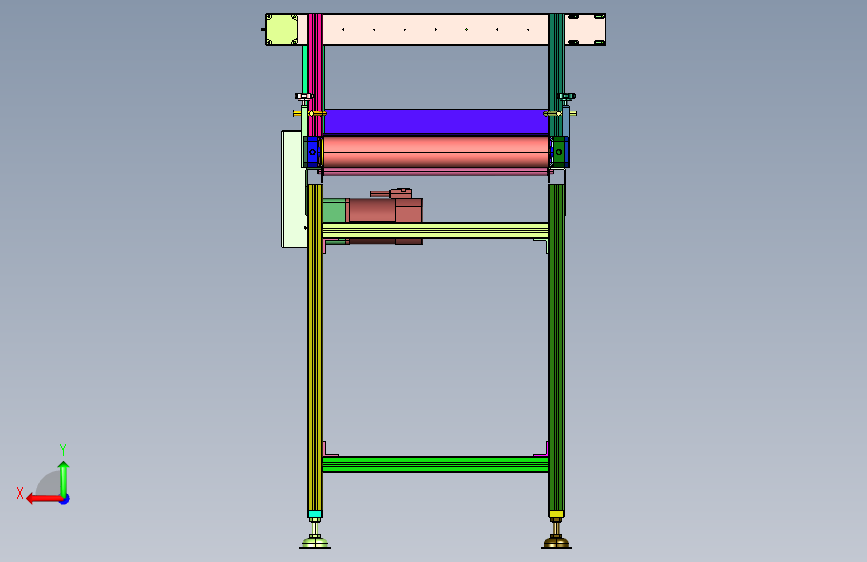Image resolution: width=867 pixels, height=562 pixels.
Task: Select the blue left bearing block
Action: 312,152
